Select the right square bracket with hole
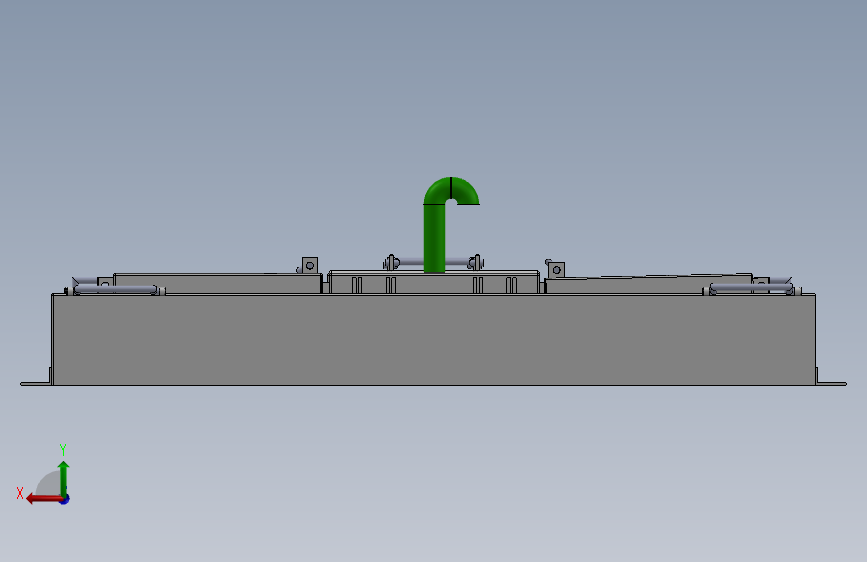The image size is (867, 562). pyautogui.click(x=556, y=270)
